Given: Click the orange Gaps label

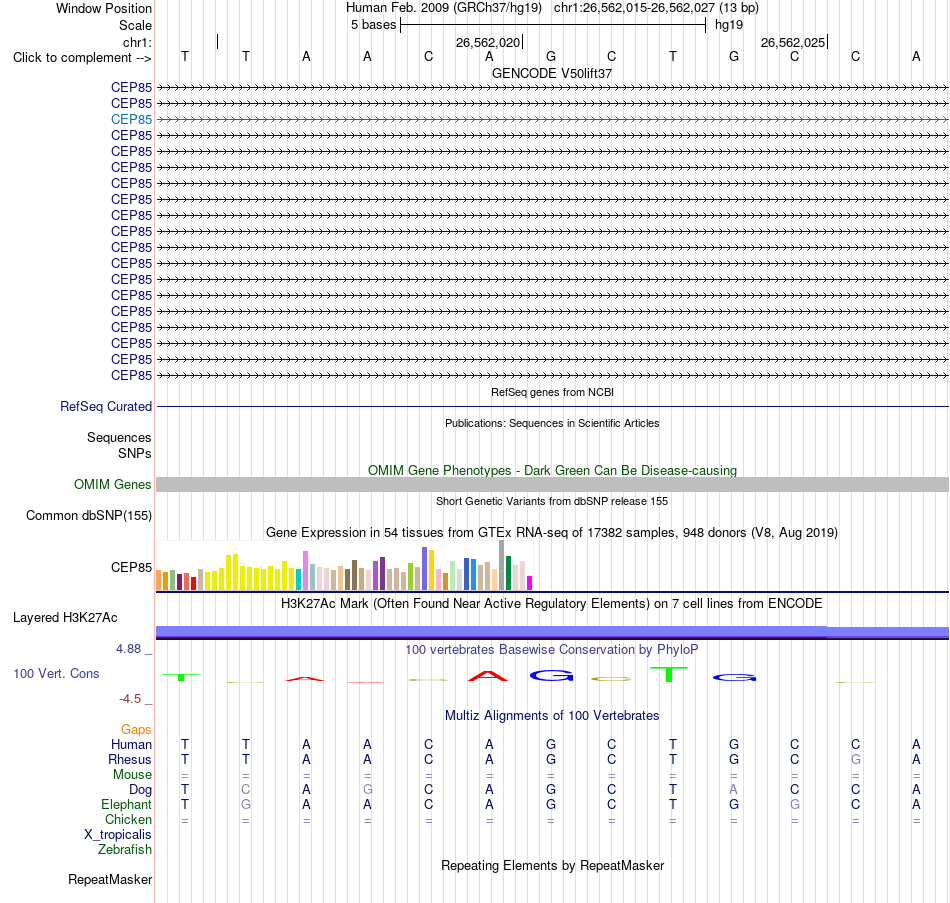Looking at the screenshot, I should click(x=136, y=730).
